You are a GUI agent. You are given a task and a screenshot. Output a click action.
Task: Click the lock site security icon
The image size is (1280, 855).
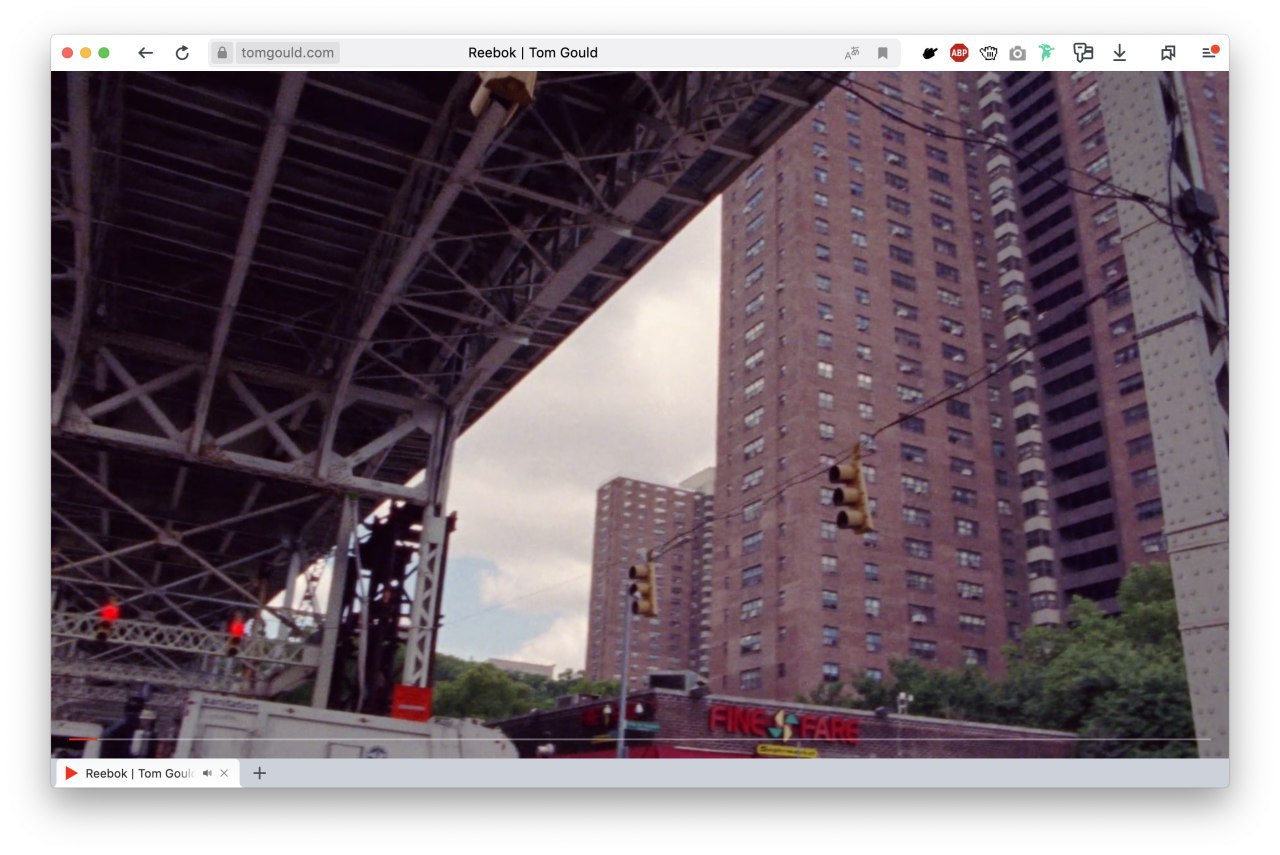[222, 53]
